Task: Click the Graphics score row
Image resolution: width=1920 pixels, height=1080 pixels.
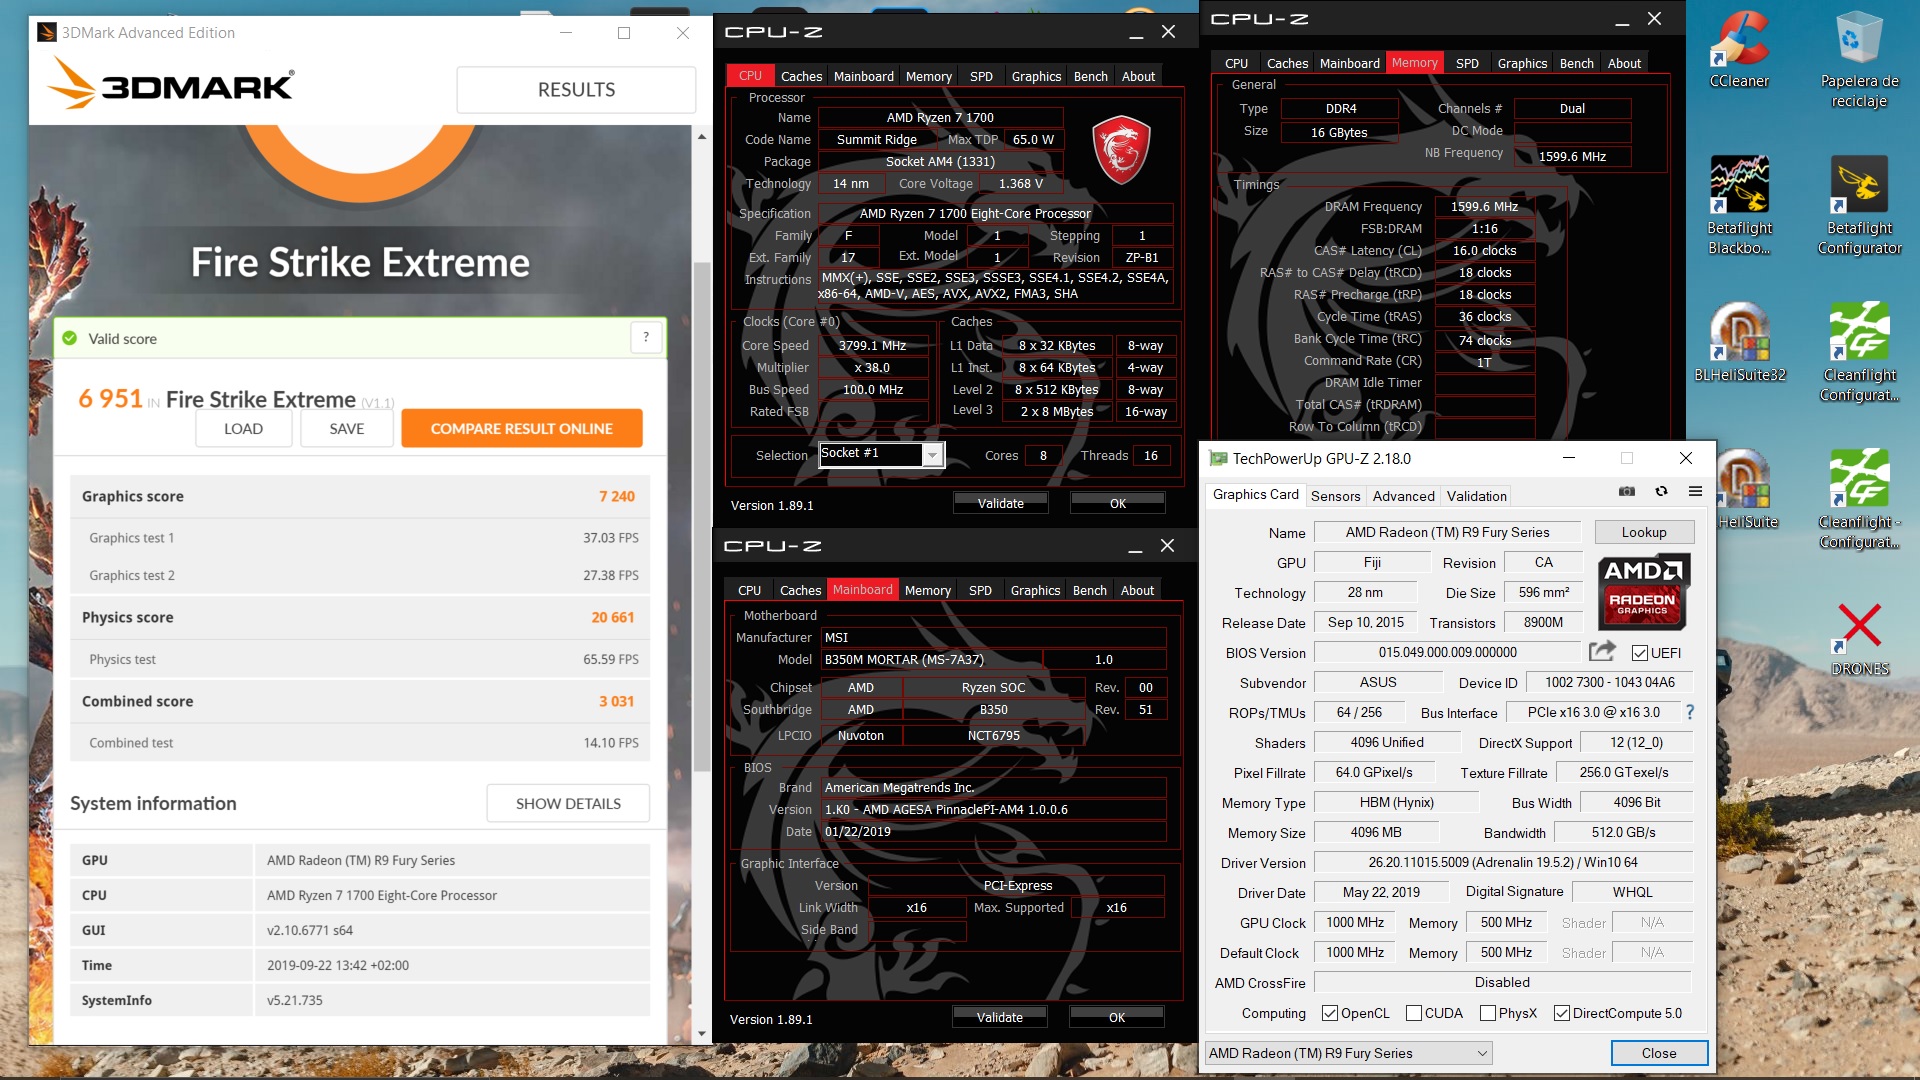Action: [x=360, y=496]
